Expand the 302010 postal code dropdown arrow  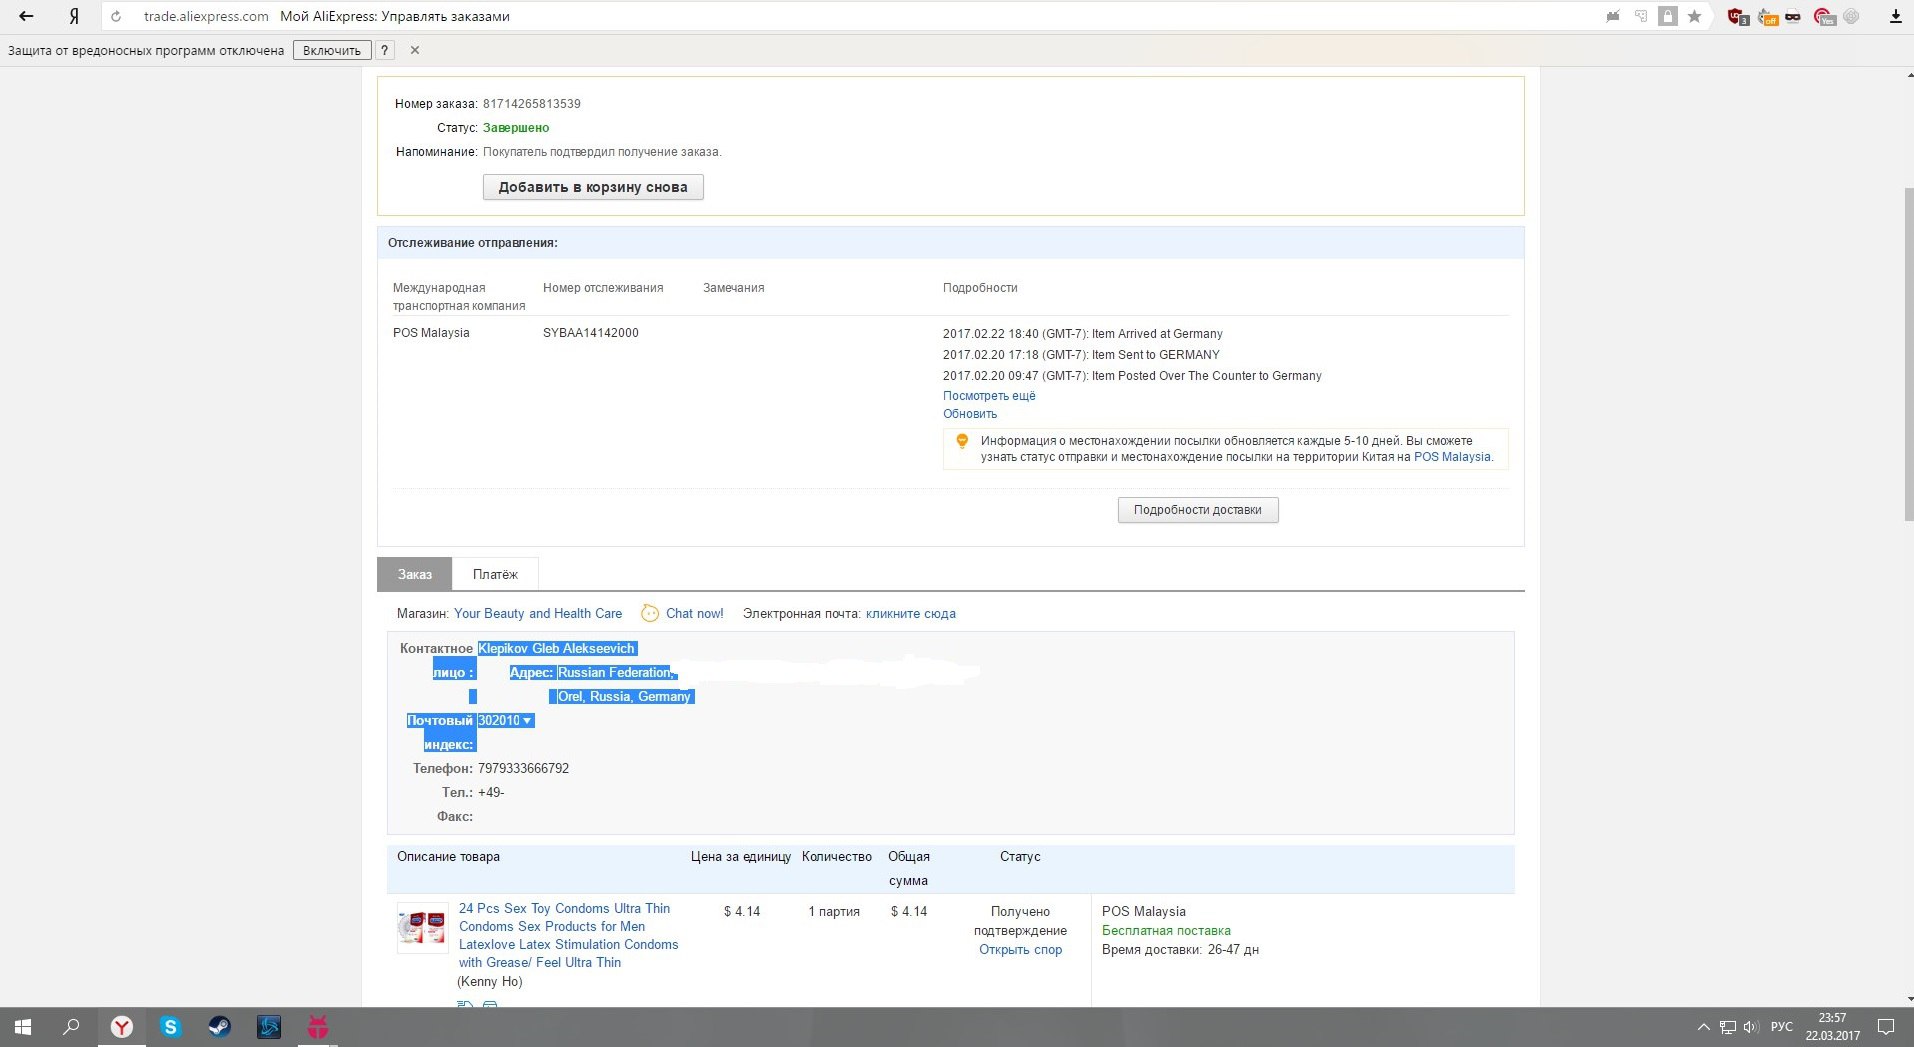click(527, 721)
